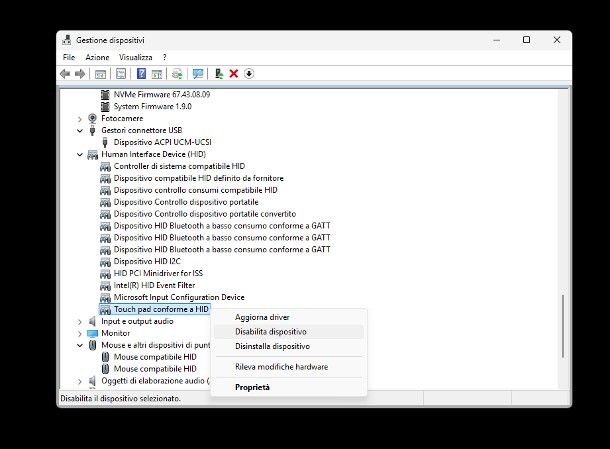Screen dimensions: 610x449
Task: Disable device with the down-arrow circle icon
Action: click(249, 74)
